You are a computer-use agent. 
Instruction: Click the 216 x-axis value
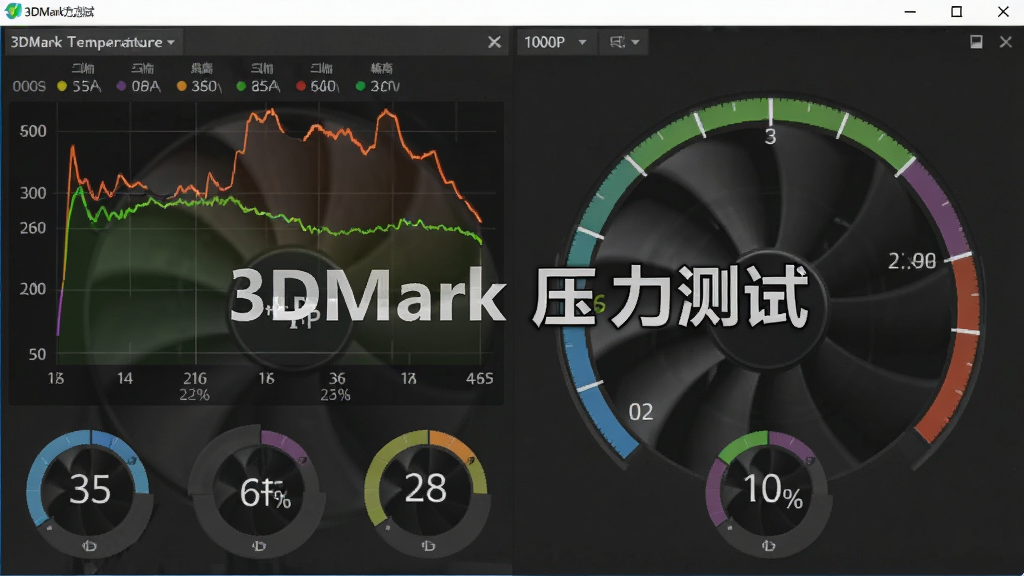pyautogui.click(x=195, y=378)
